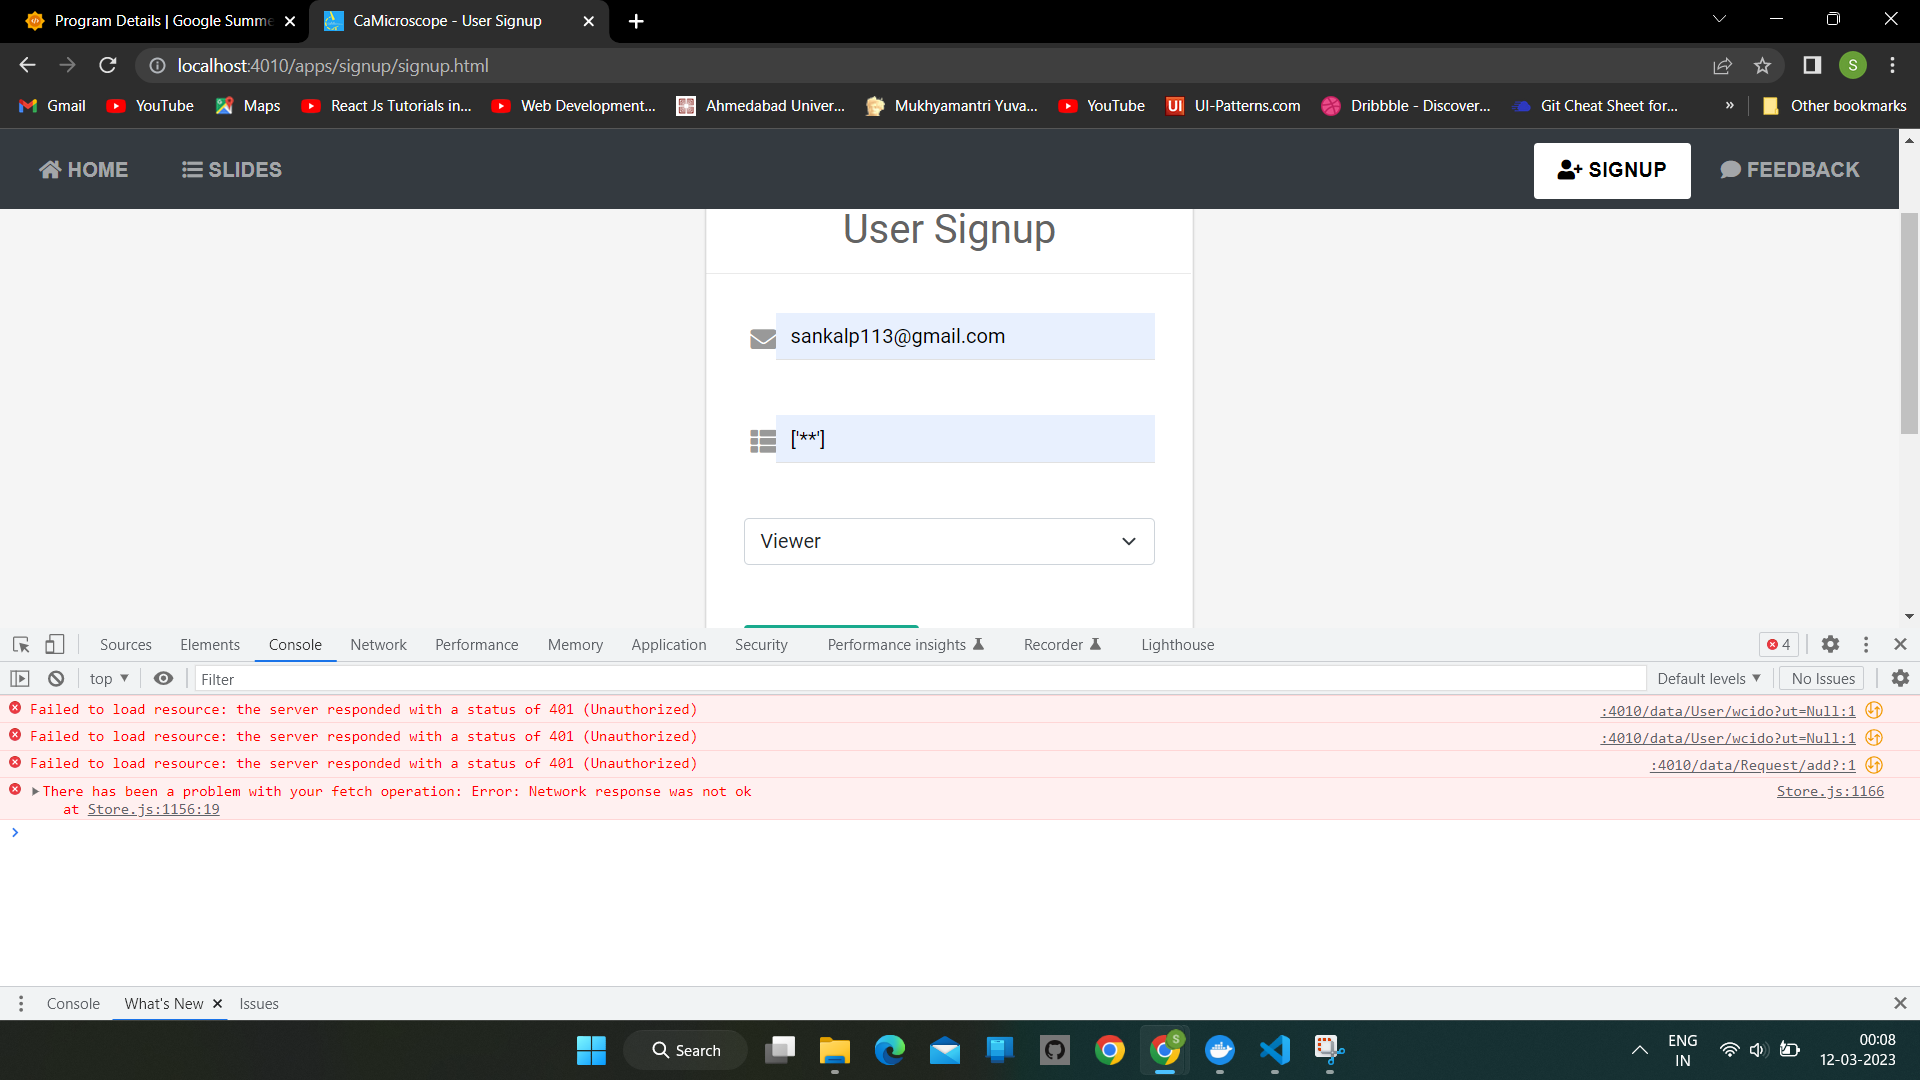Image resolution: width=1920 pixels, height=1080 pixels.
Task: Click the inspect element picker icon
Action: (21, 645)
